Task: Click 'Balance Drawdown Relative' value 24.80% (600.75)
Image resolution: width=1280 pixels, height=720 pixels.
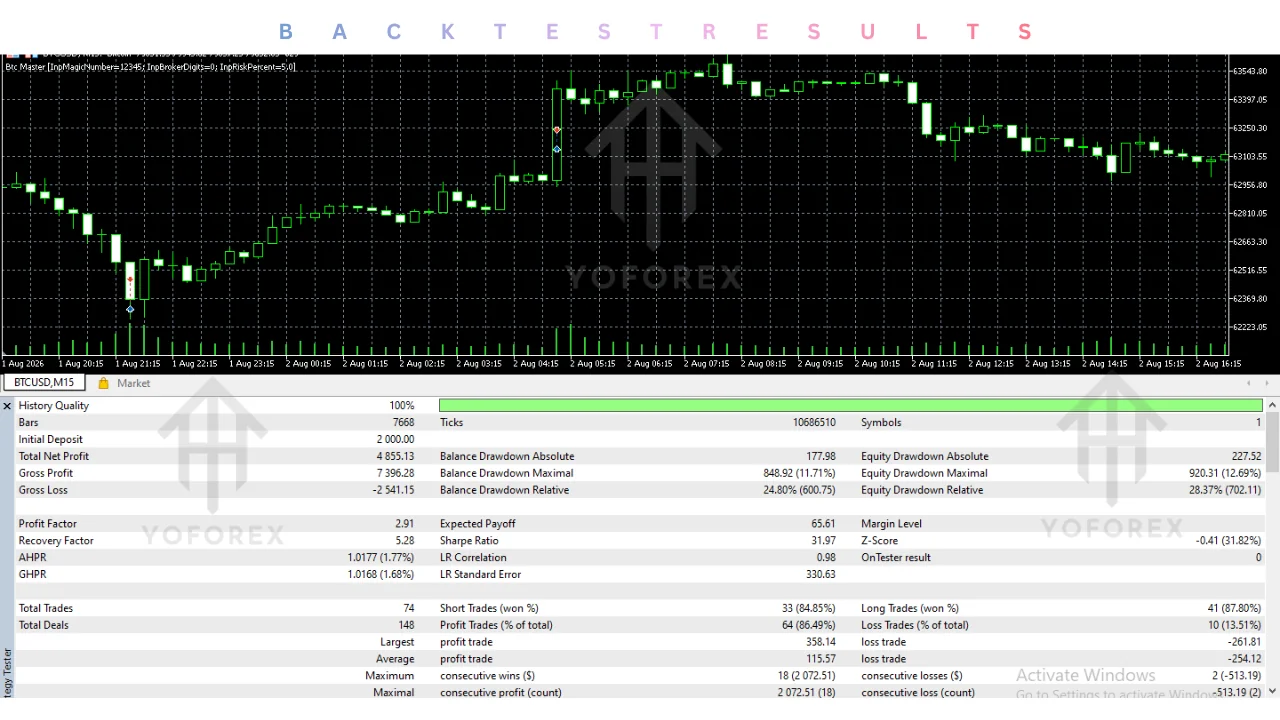Action: pyautogui.click(x=799, y=490)
